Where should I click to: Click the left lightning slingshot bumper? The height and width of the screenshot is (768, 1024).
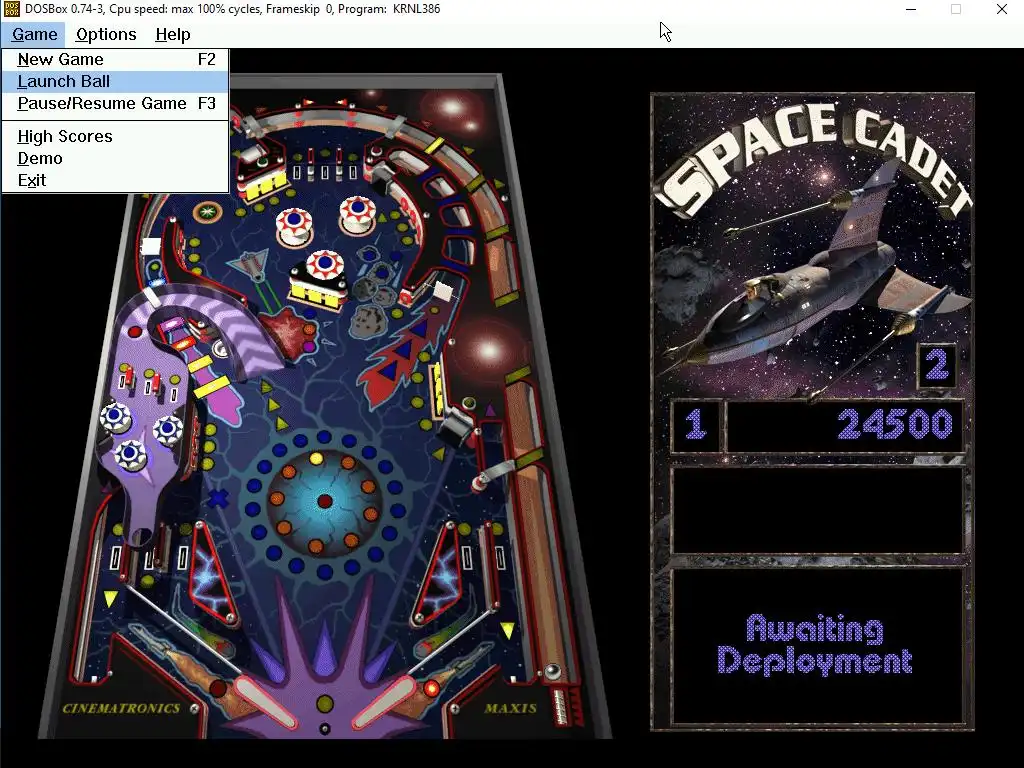click(x=212, y=575)
